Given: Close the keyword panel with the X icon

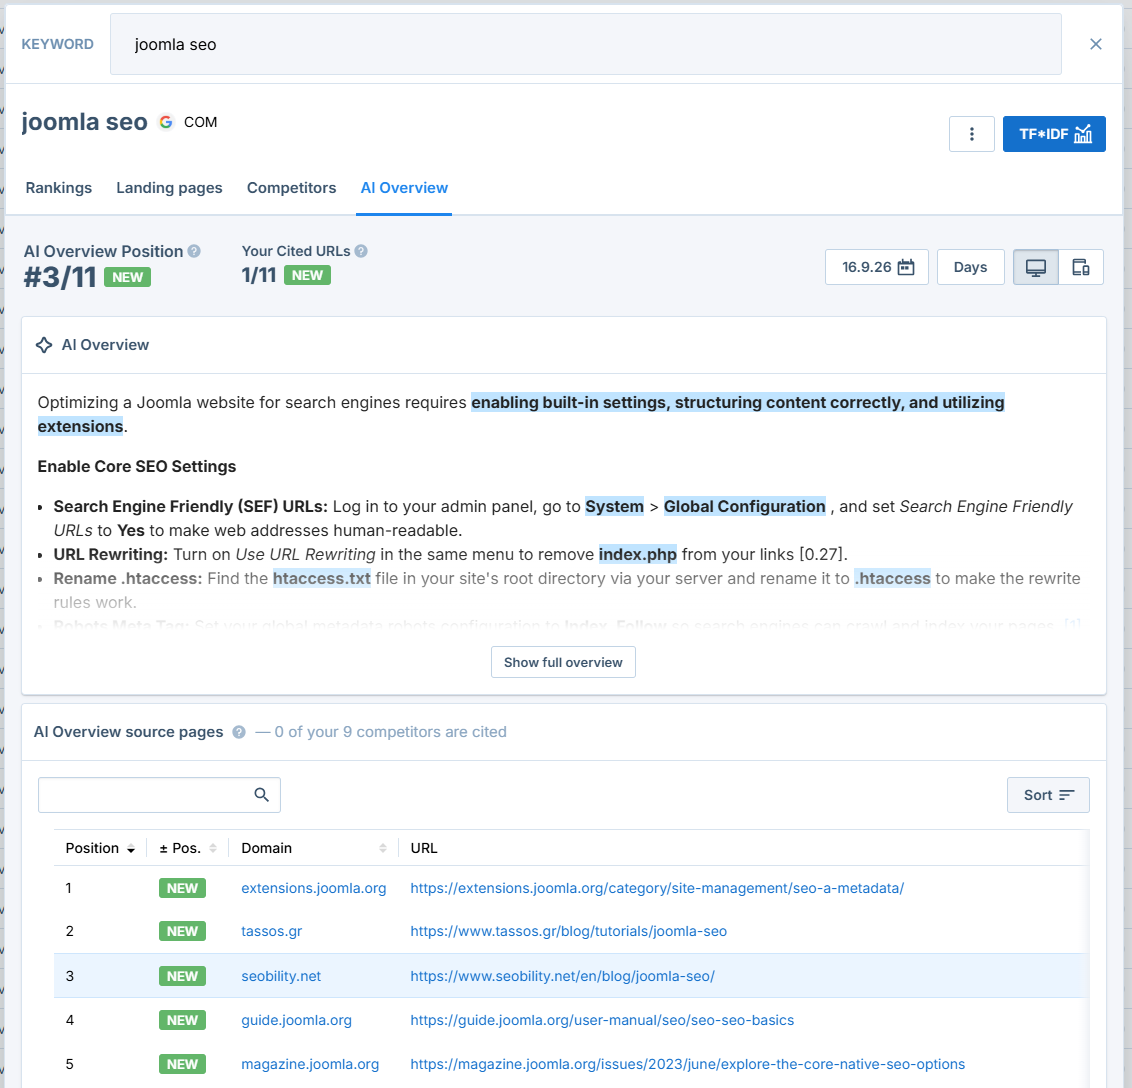Looking at the screenshot, I should pyautogui.click(x=1095, y=44).
